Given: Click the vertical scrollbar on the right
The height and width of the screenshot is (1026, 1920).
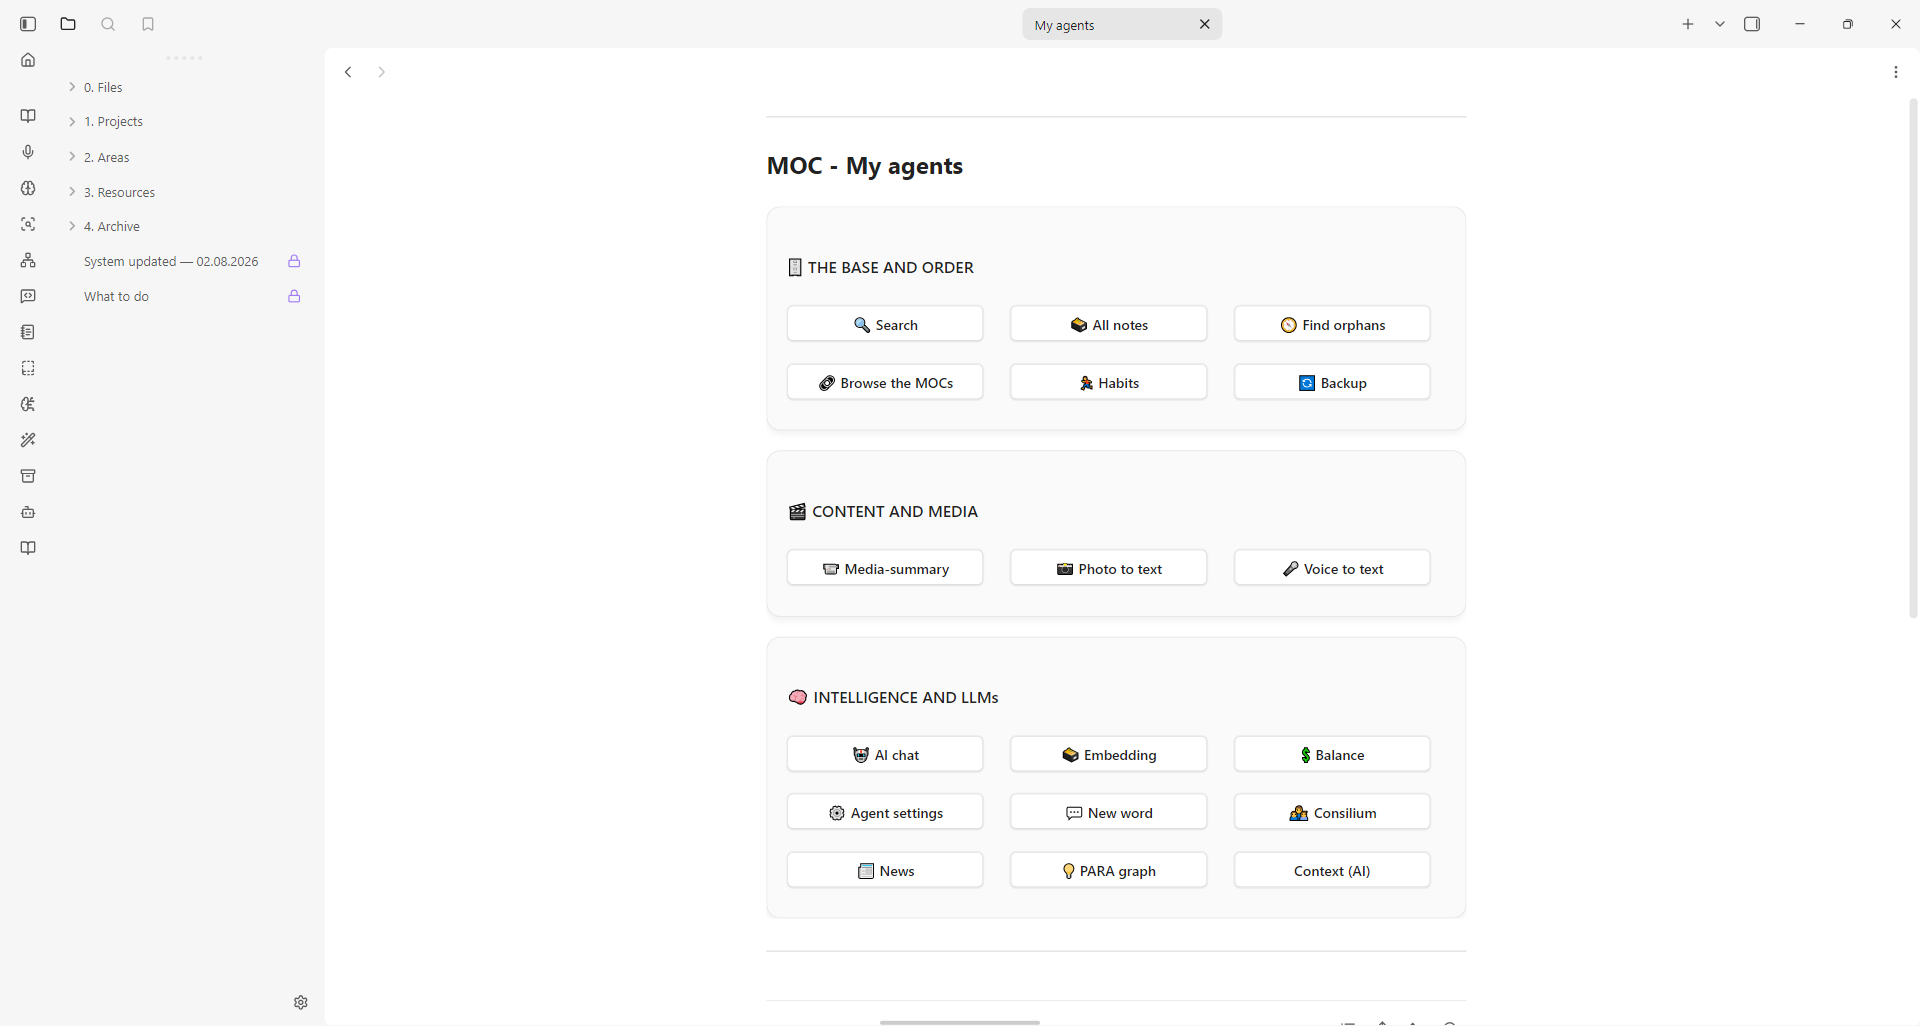Looking at the screenshot, I should pyautogui.click(x=1913, y=358).
